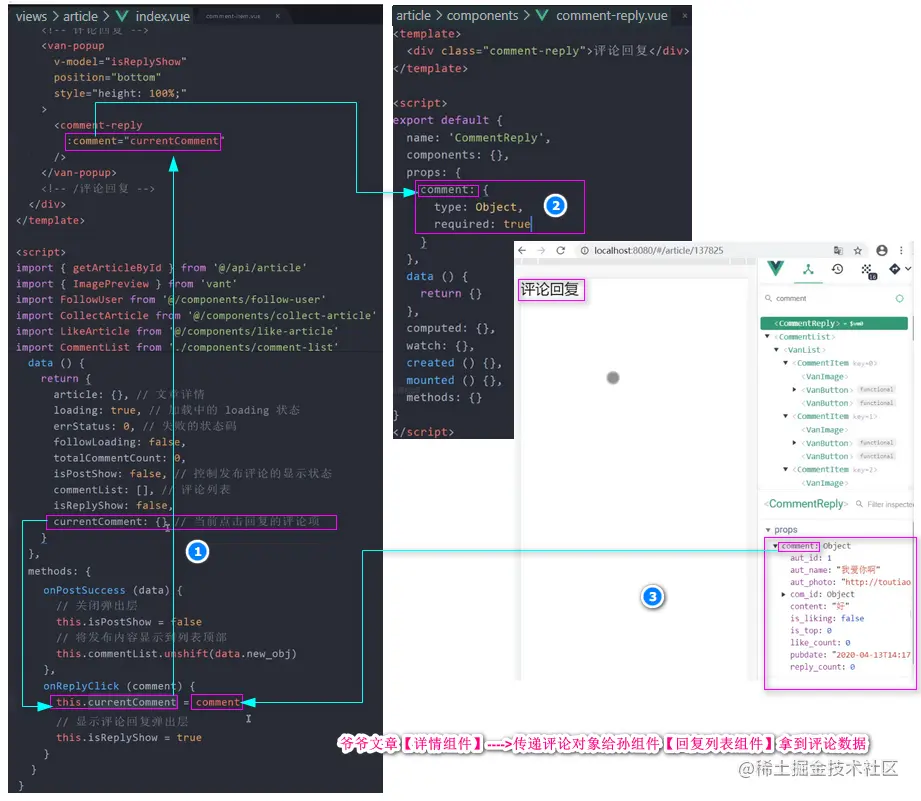921x801 pixels.
Task: Click the 'isReplyShow: false,' data line
Action: (x=113, y=506)
